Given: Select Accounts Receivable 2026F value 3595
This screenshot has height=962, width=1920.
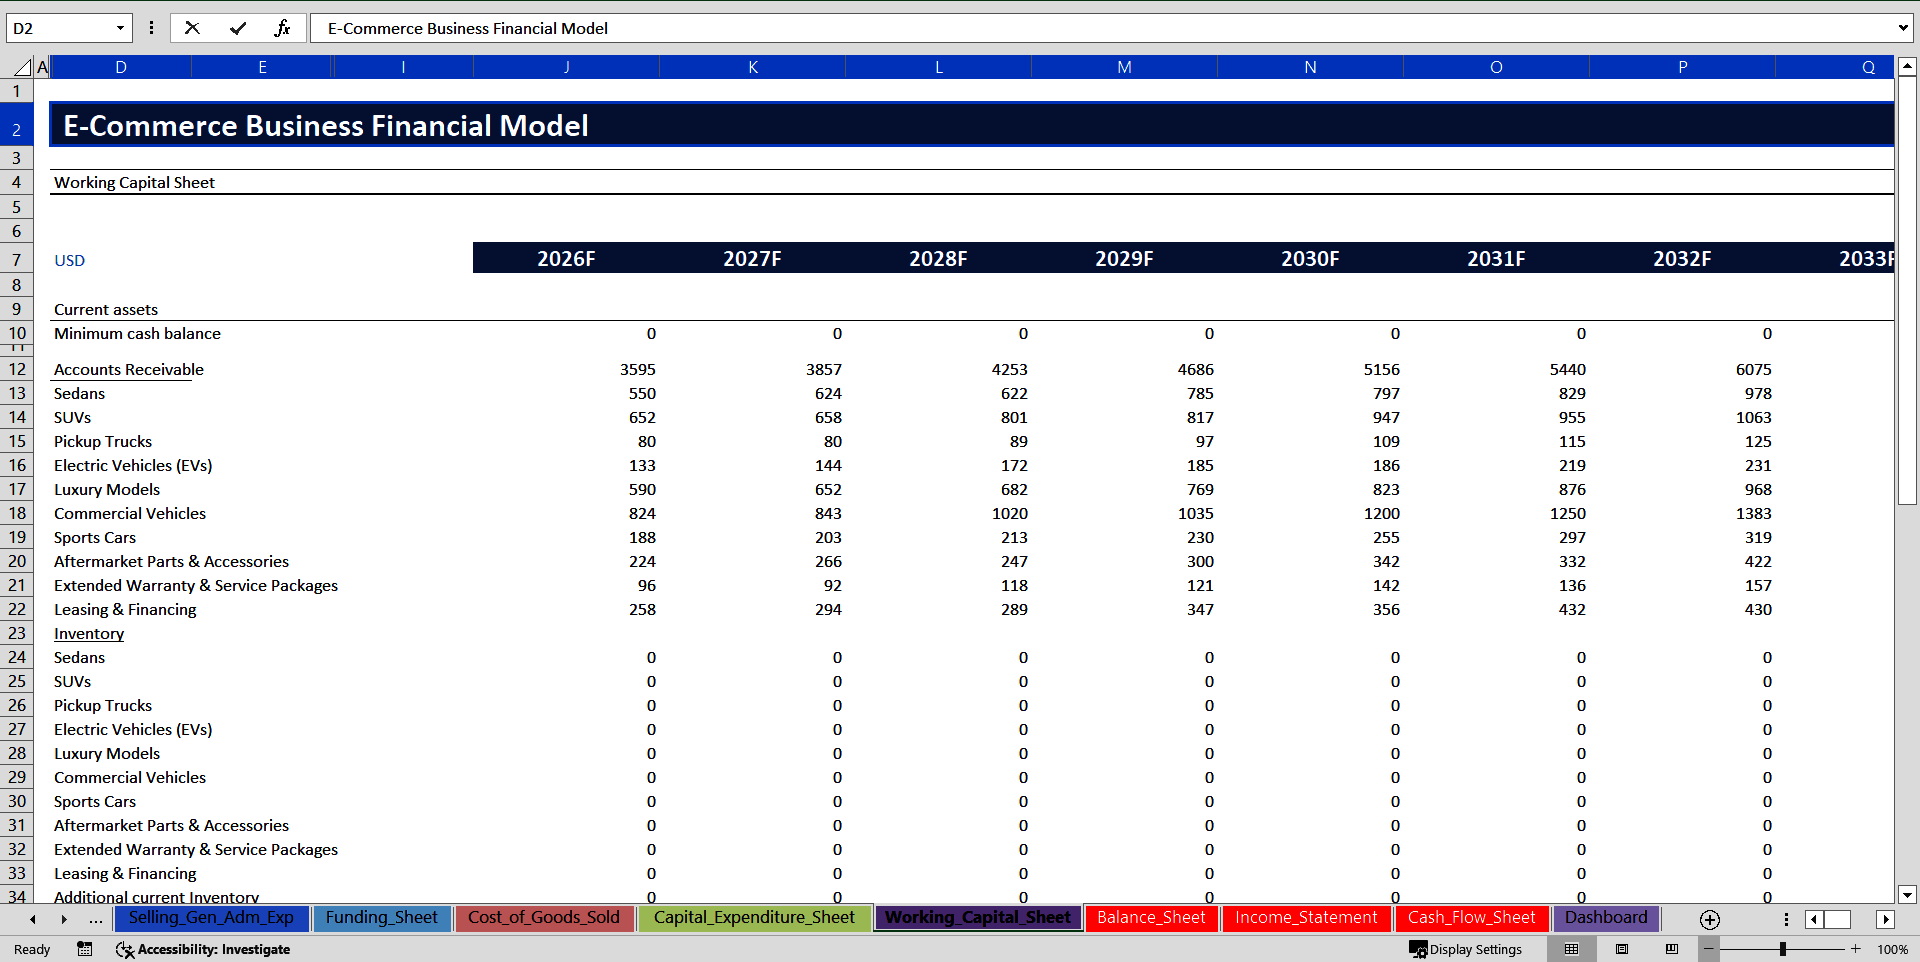Looking at the screenshot, I should point(637,369).
